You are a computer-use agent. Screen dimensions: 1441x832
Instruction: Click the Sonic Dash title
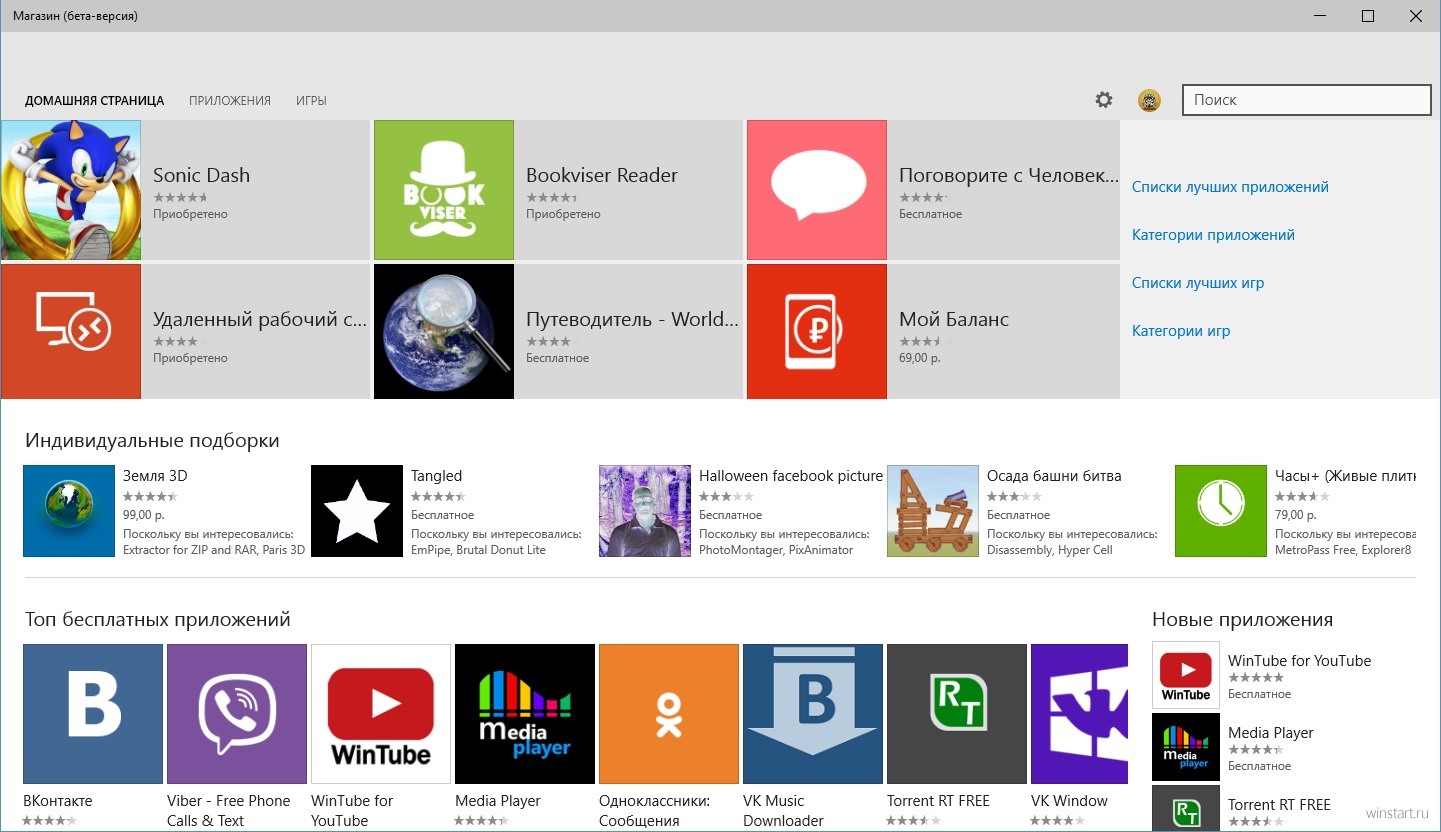(x=201, y=175)
